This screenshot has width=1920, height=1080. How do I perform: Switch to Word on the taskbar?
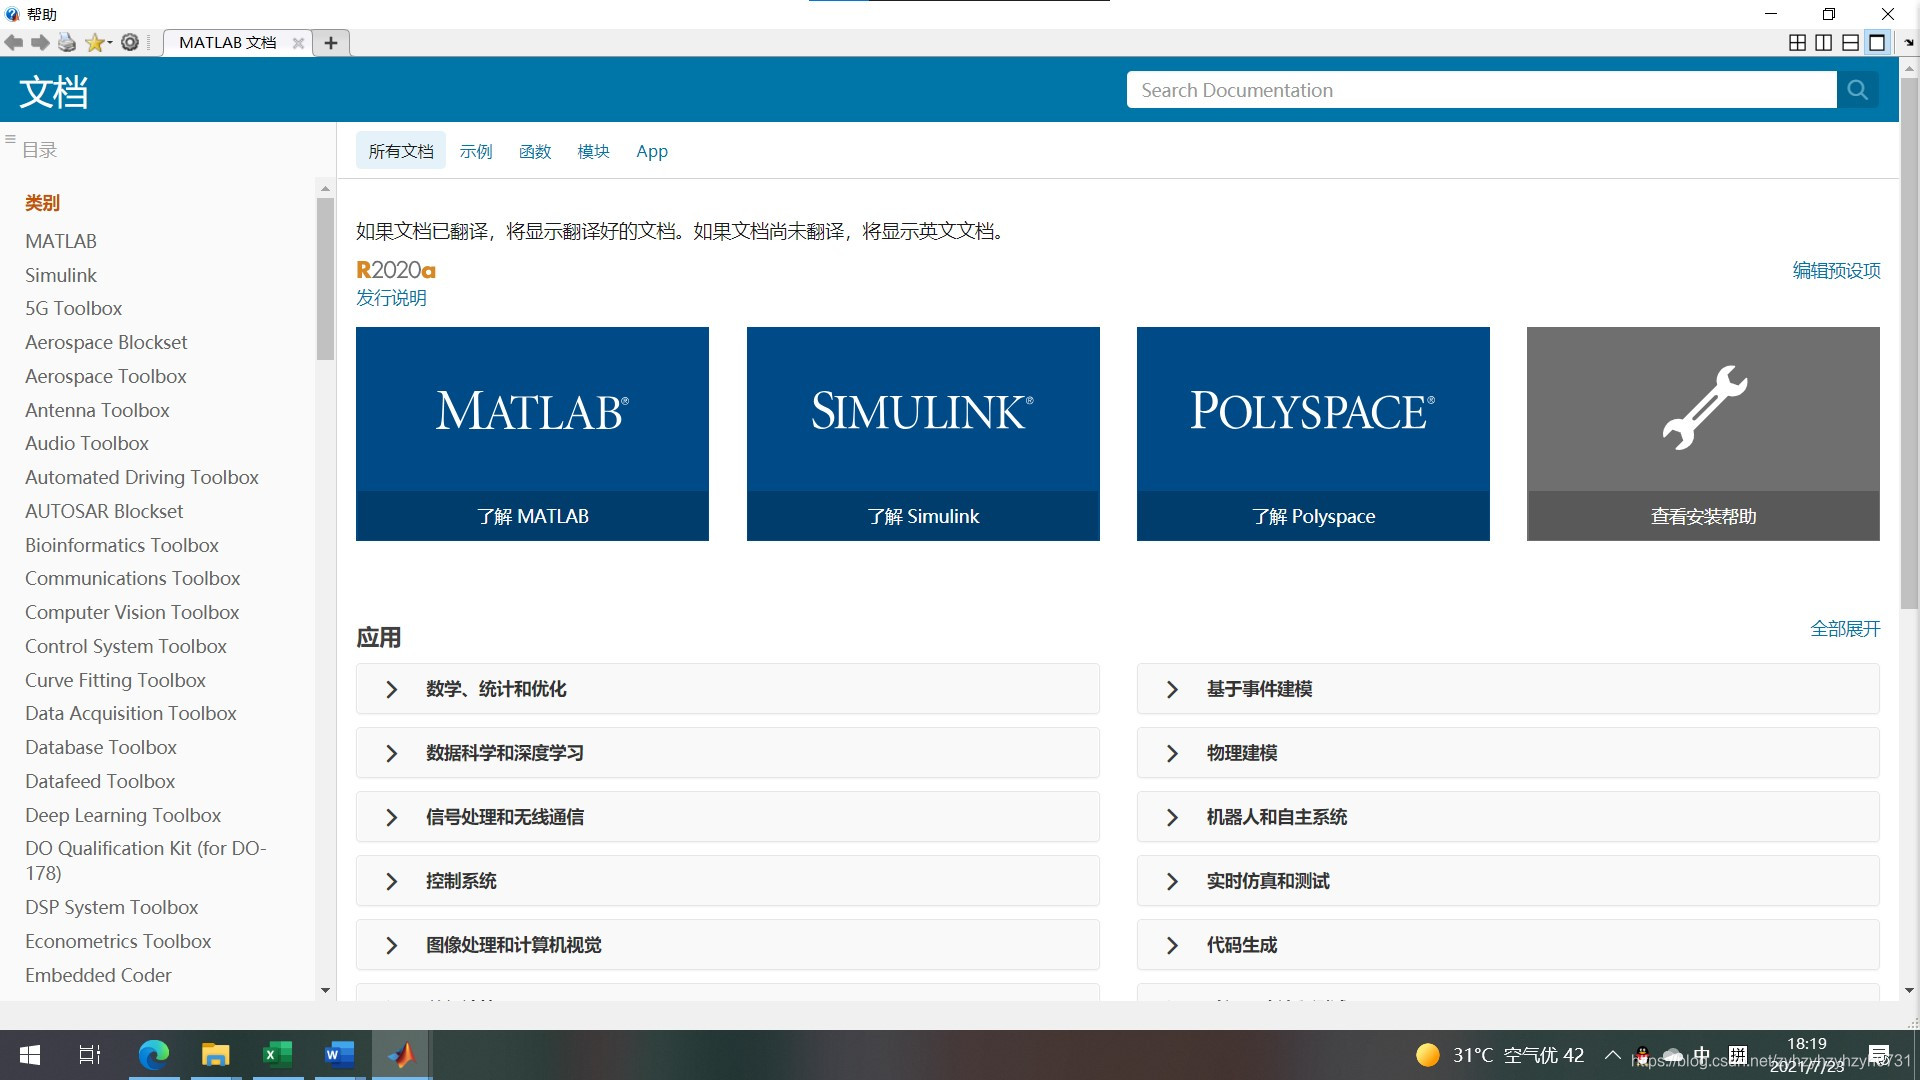[x=339, y=1055]
